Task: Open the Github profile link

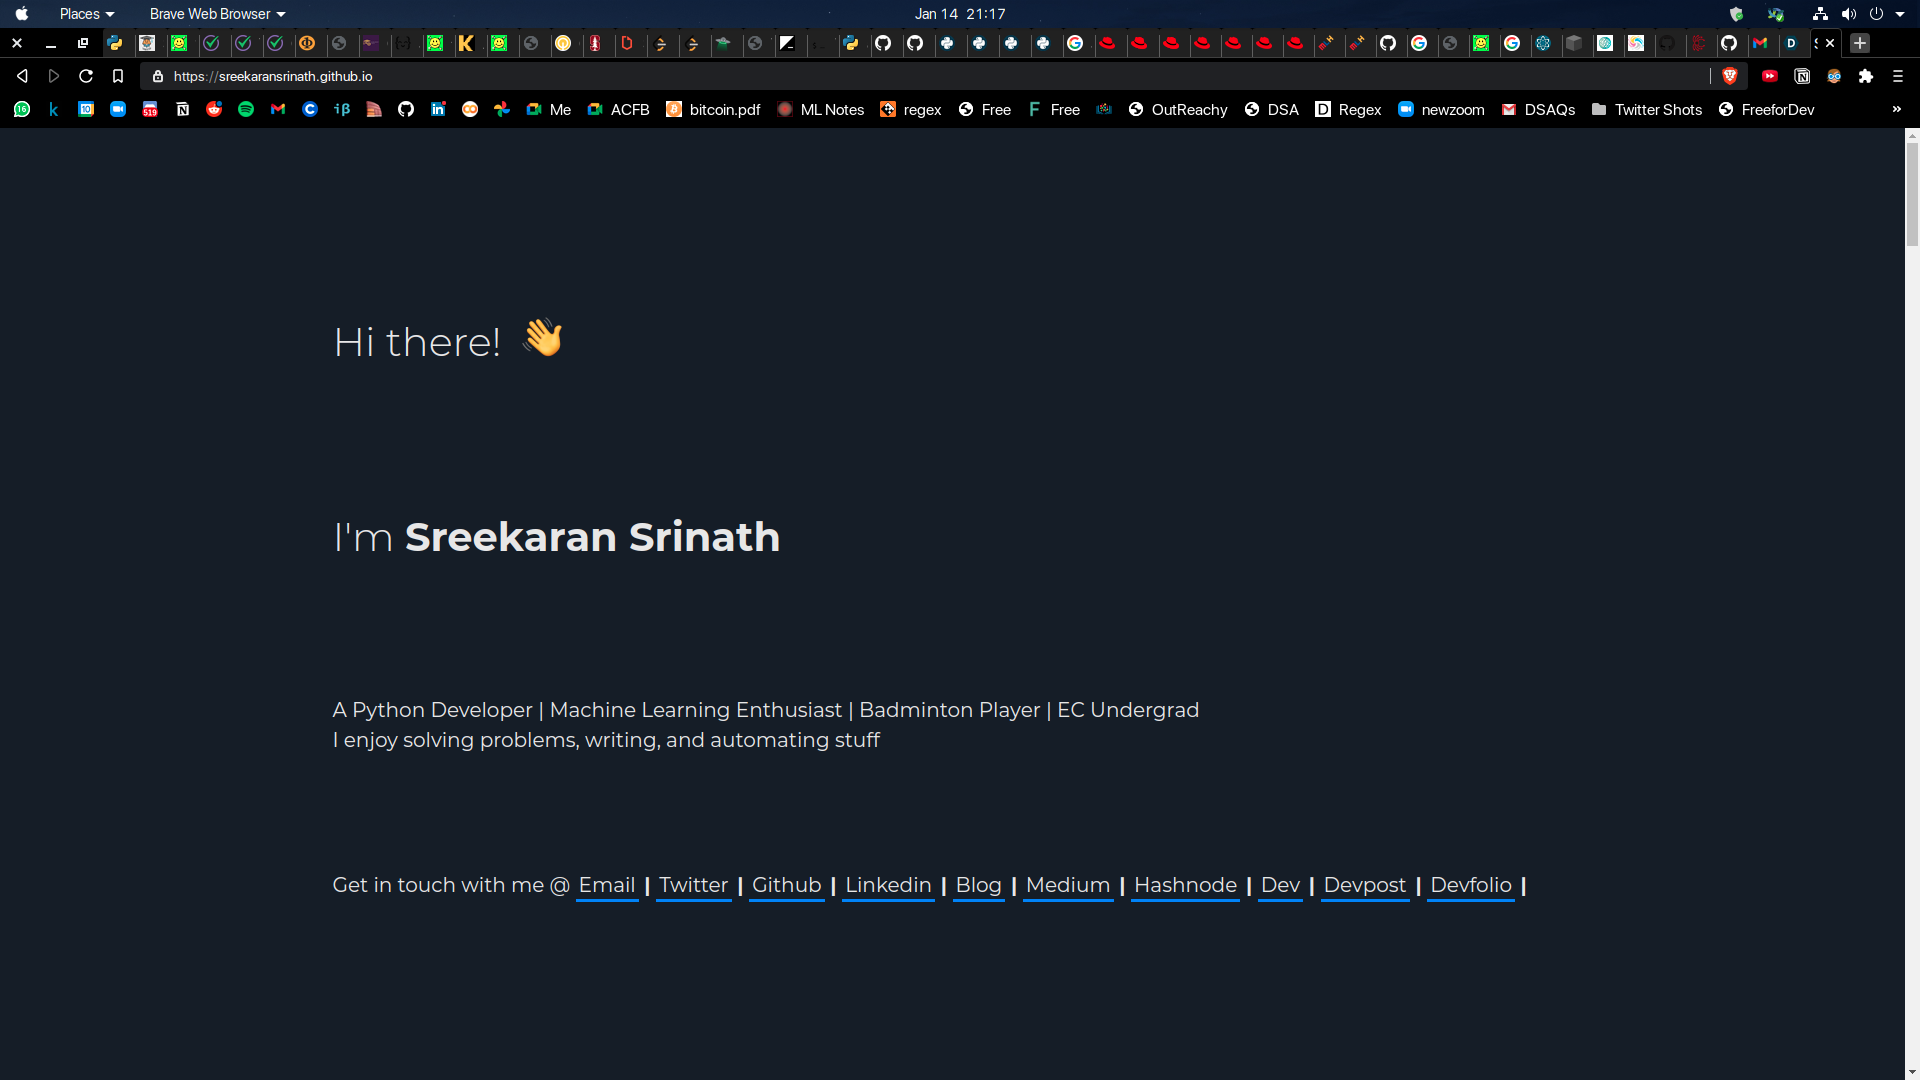Action: click(x=786, y=885)
